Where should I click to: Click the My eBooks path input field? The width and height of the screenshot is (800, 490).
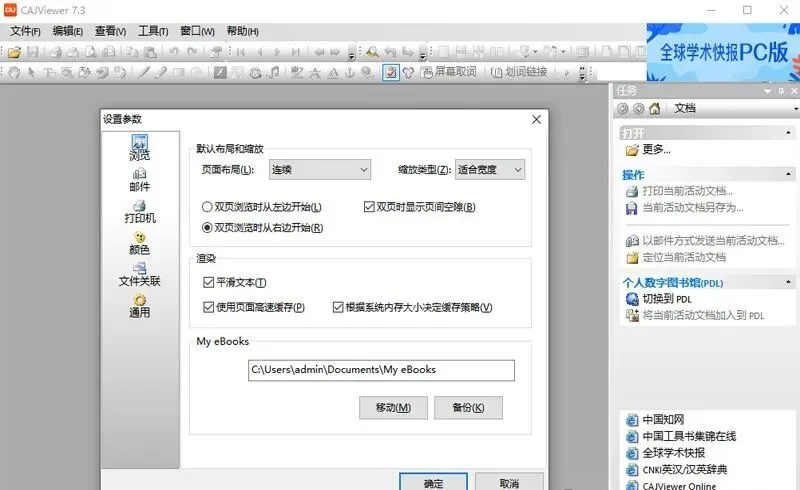[x=382, y=371]
